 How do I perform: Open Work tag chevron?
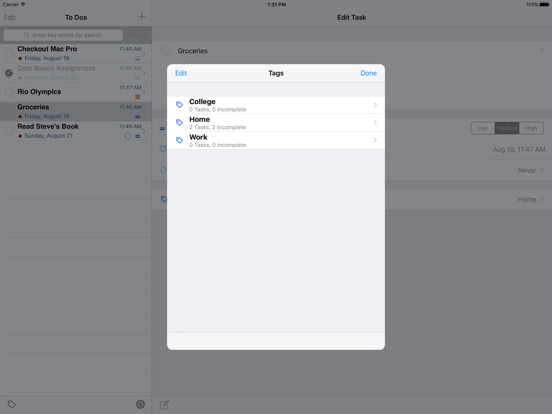(375, 140)
